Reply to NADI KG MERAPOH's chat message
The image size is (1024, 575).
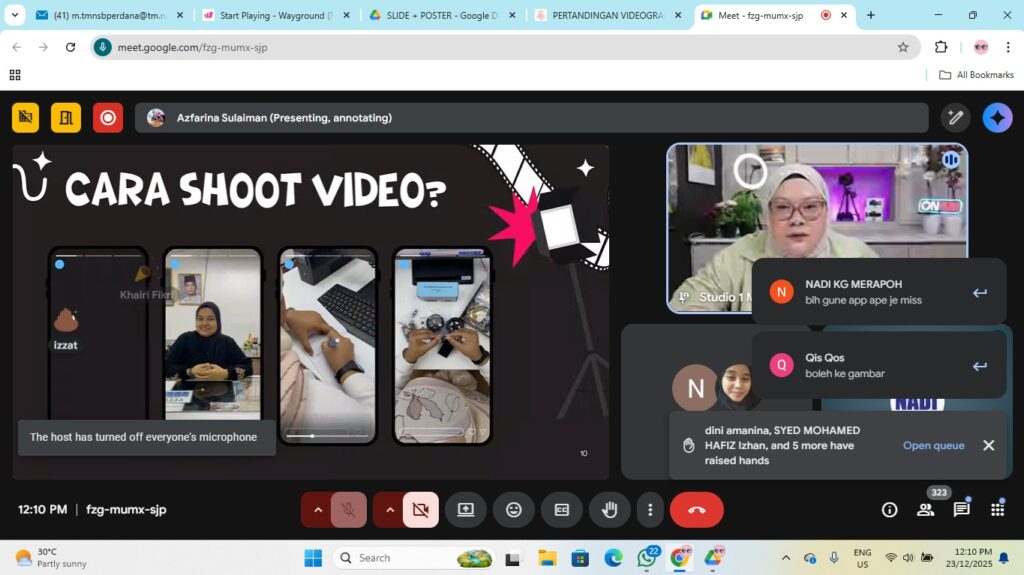pyautogui.click(x=979, y=293)
